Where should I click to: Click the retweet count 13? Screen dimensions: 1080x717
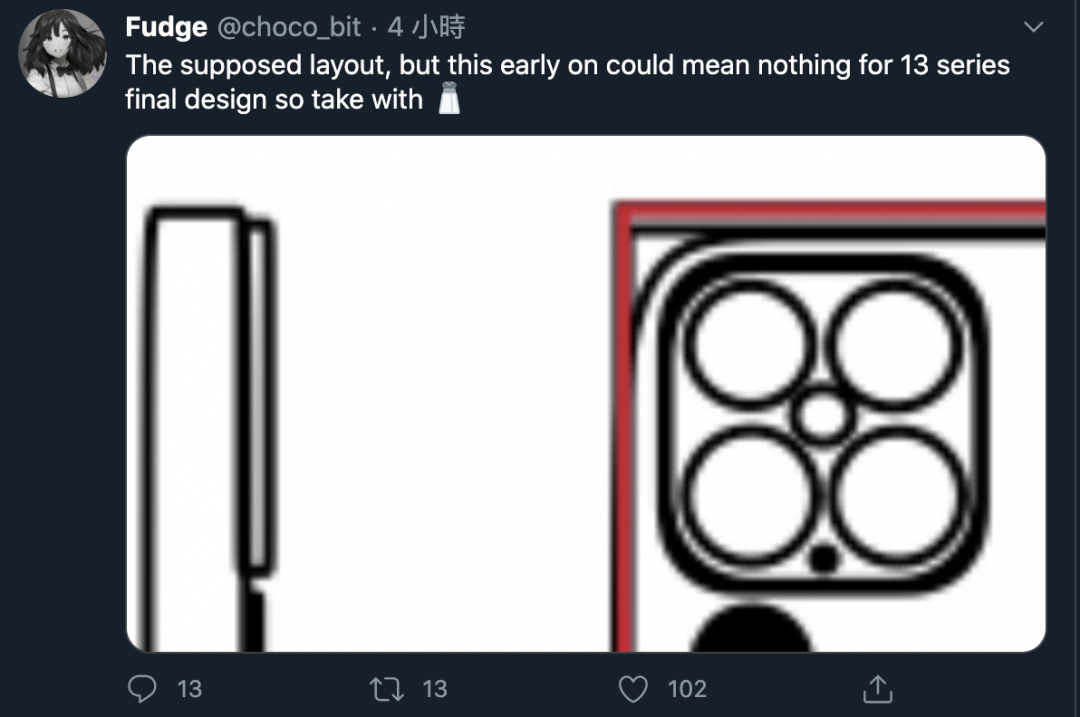pos(434,688)
